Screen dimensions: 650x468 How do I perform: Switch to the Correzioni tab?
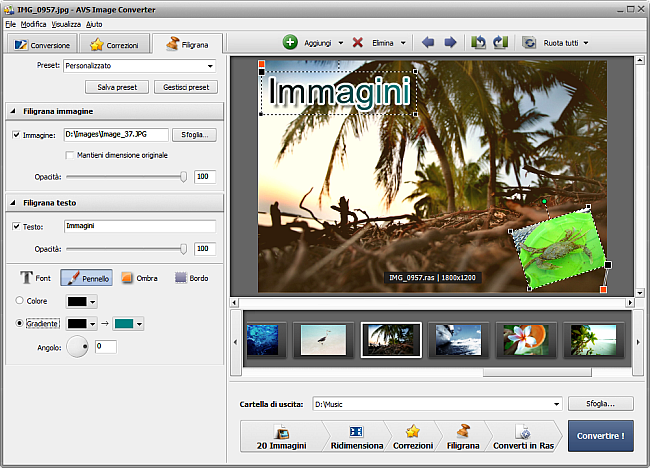[x=115, y=44]
